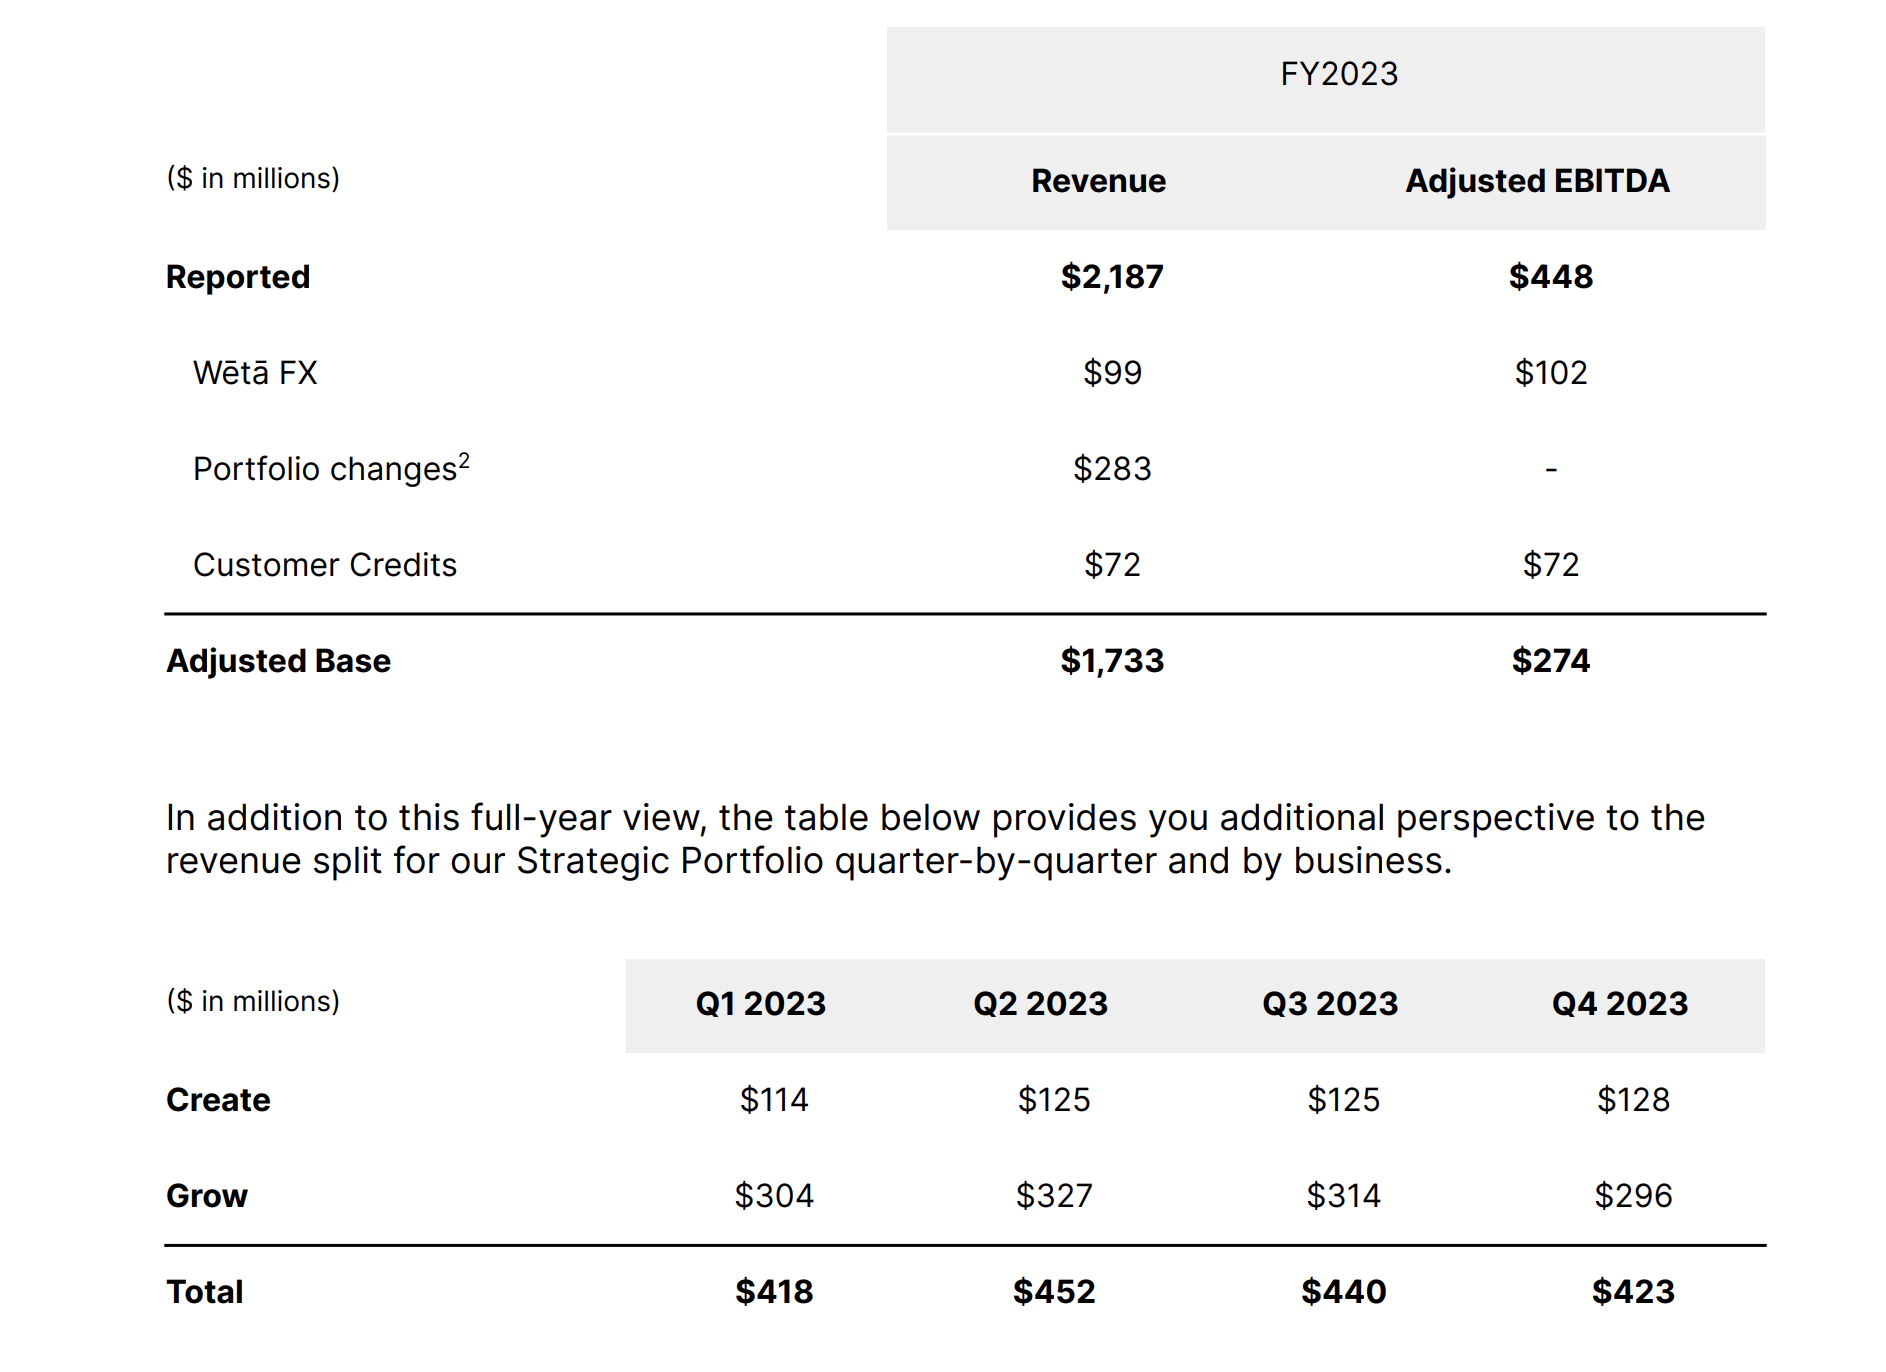1886x1372 pixels.
Task: Click the Adjusted EBITDA column header
Action: 1537,181
